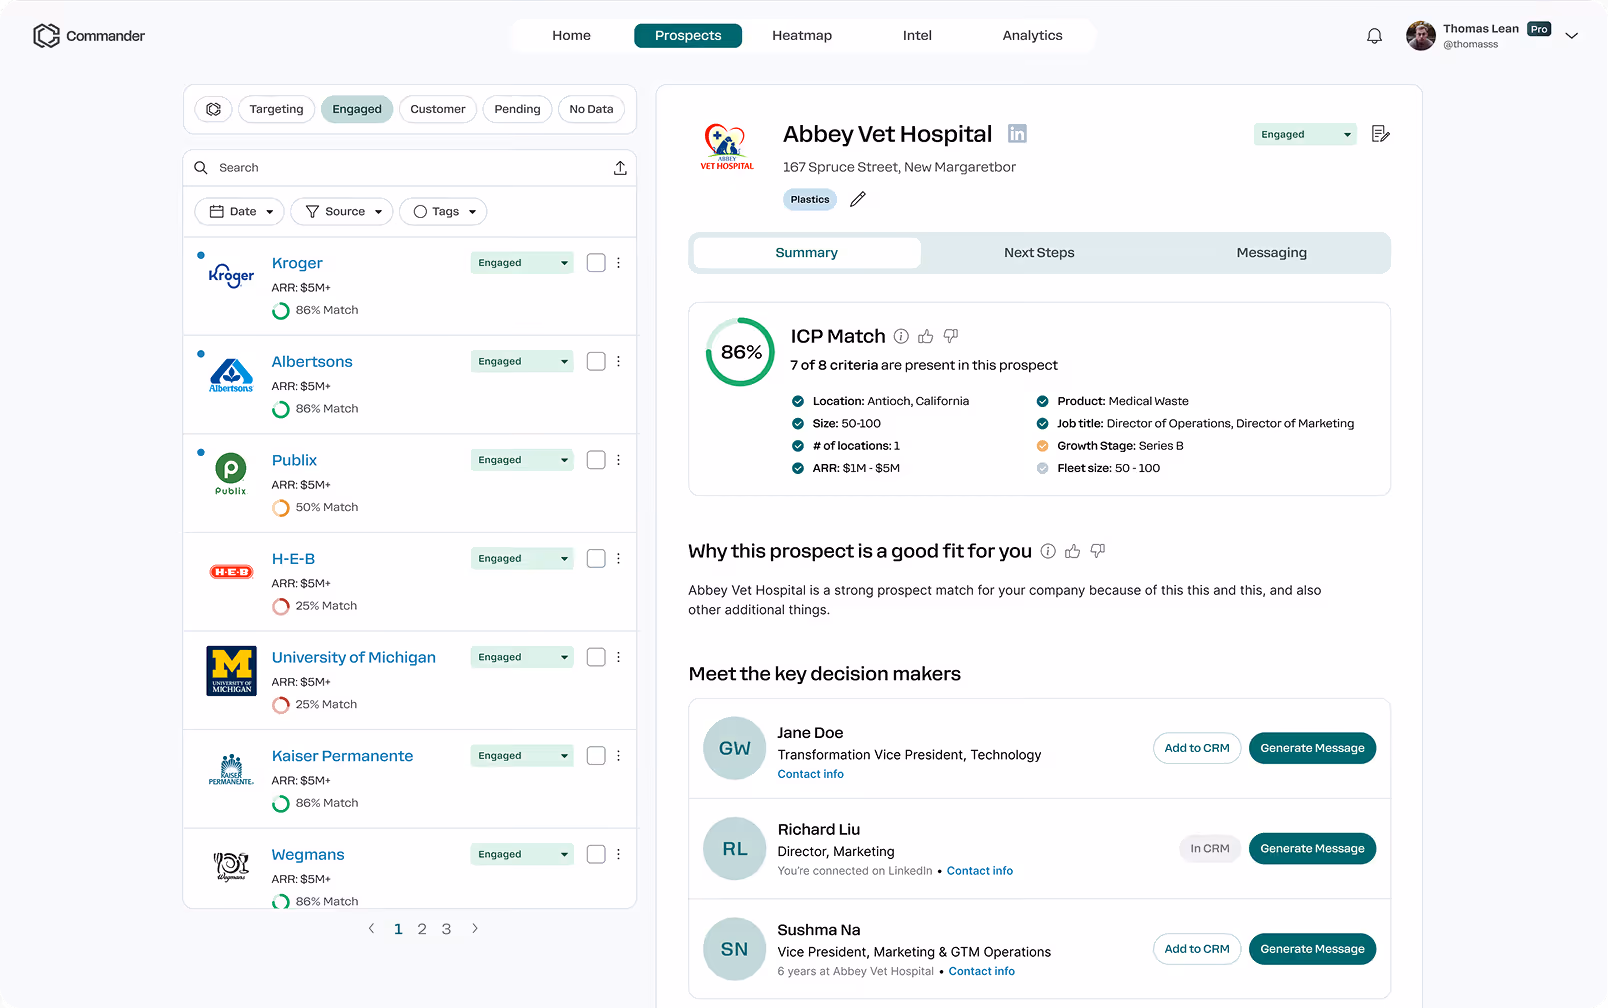1608x1008 pixels.
Task: Click the notes icon next to Engaged status
Action: 1381,134
